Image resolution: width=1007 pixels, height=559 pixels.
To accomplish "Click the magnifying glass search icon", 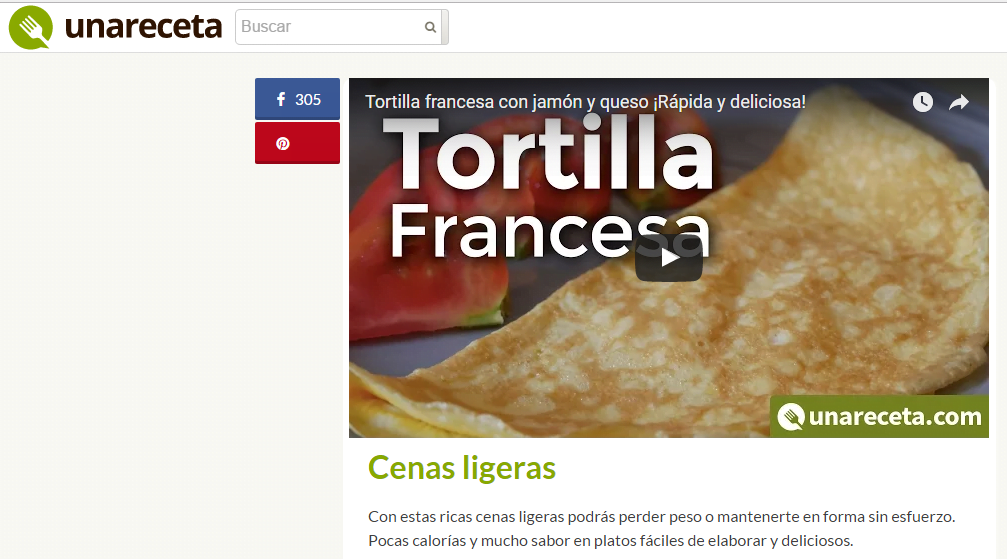I will pyautogui.click(x=430, y=27).
